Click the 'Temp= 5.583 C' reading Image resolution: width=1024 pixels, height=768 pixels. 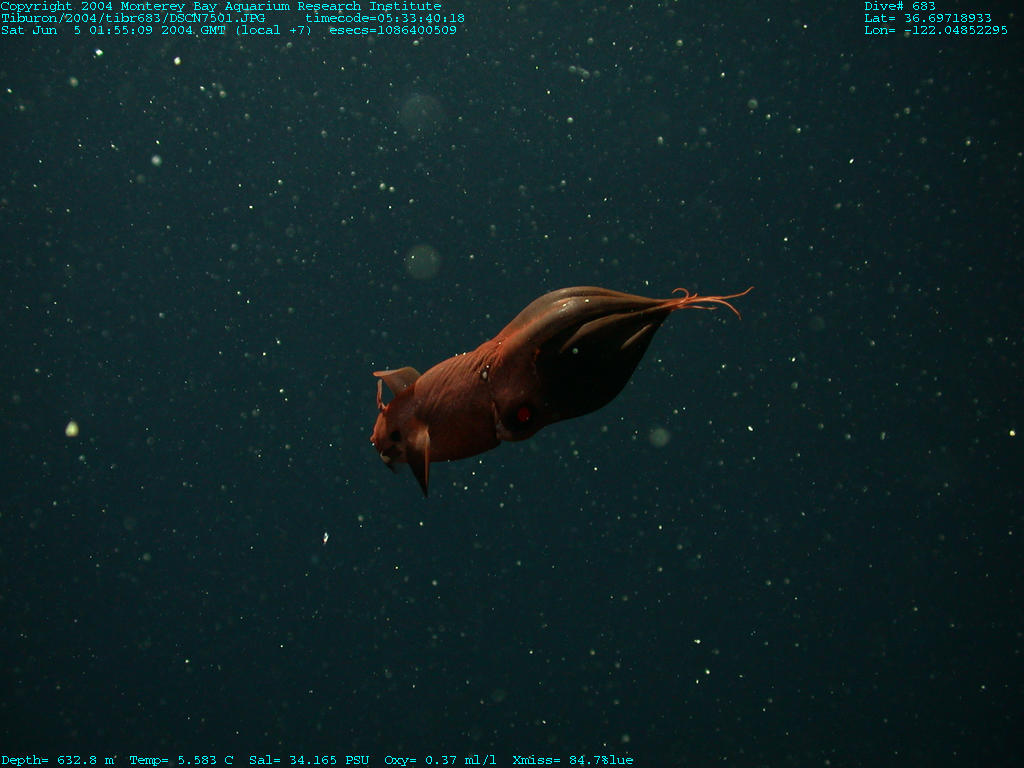181,760
